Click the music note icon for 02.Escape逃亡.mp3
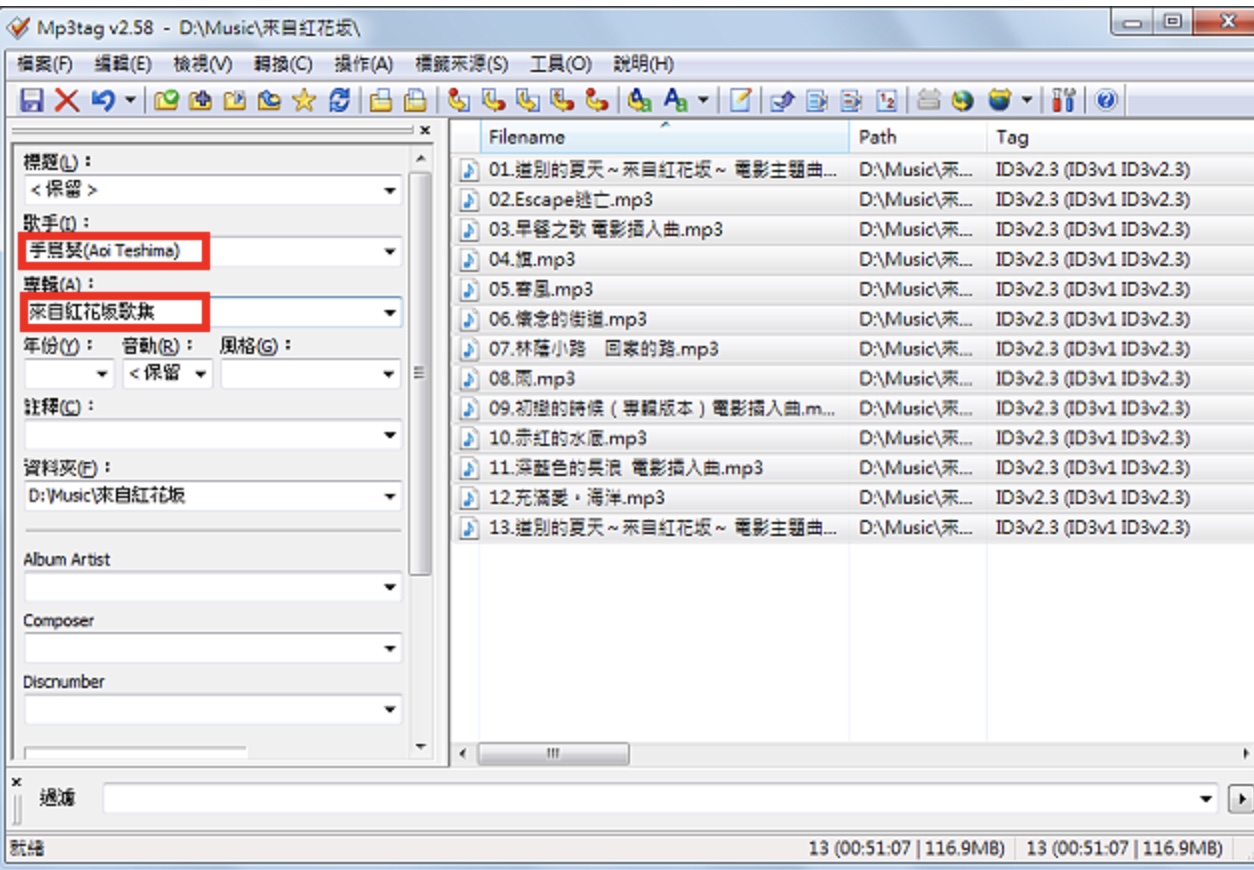1254x870 pixels. pyautogui.click(x=468, y=200)
